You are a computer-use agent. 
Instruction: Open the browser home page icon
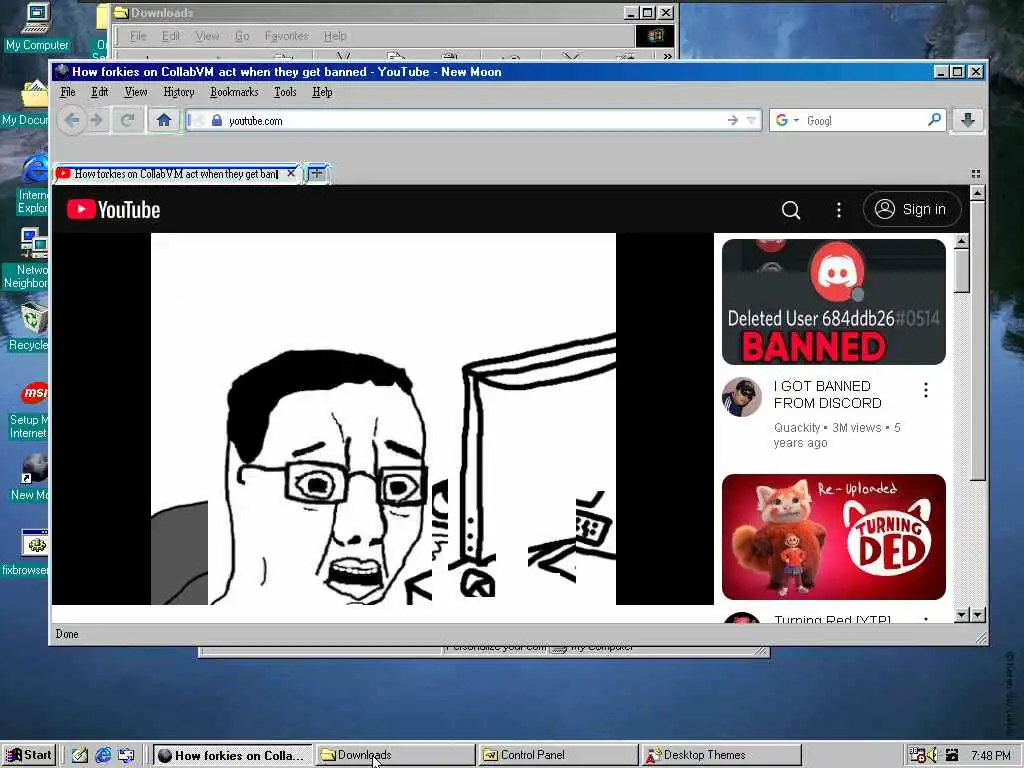[x=164, y=120]
